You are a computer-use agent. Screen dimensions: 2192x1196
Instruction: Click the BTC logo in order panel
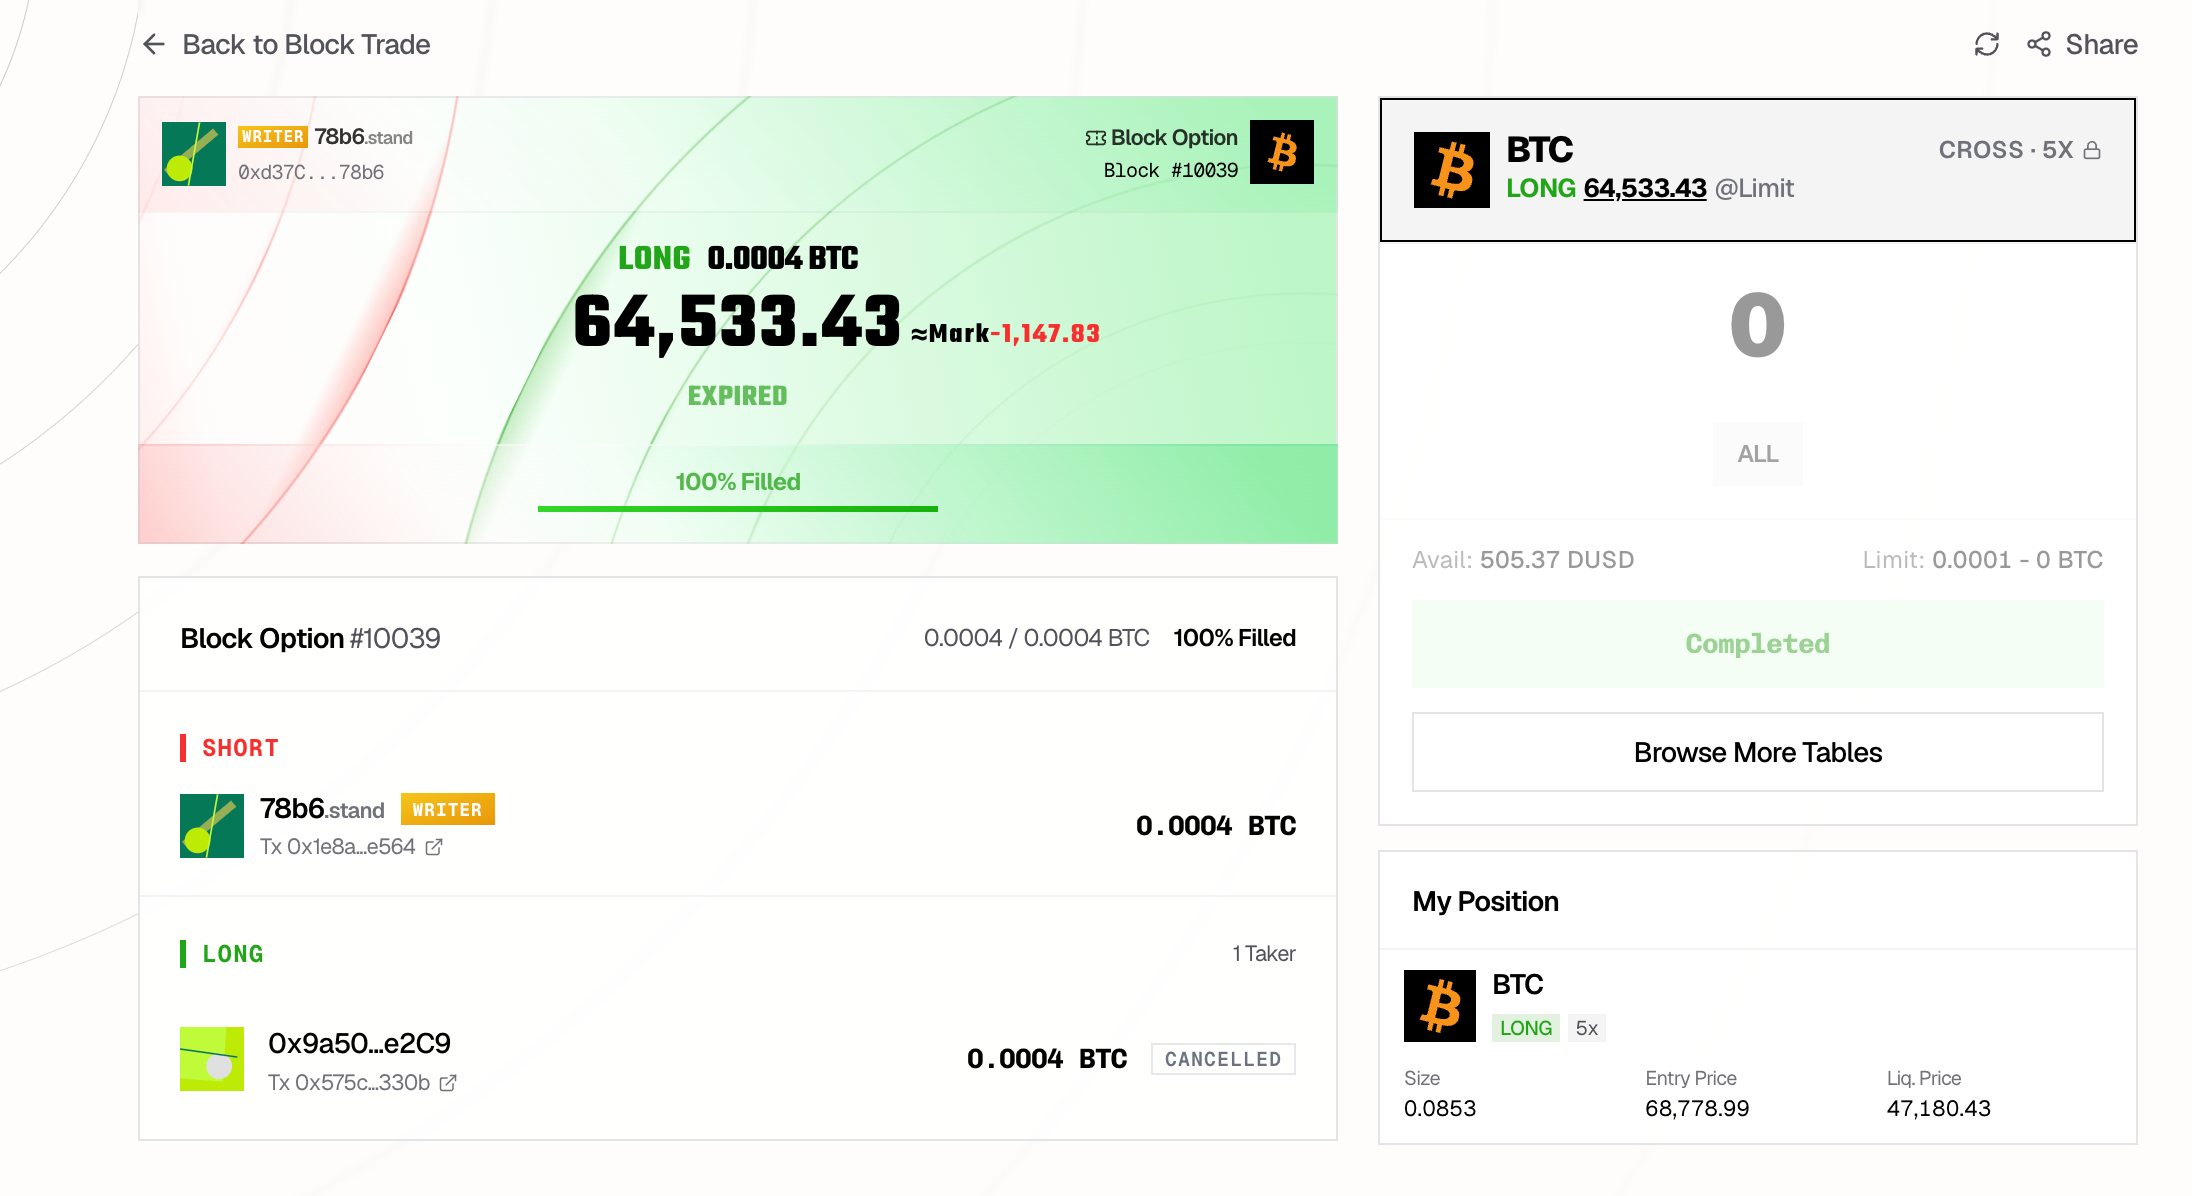pos(1452,170)
